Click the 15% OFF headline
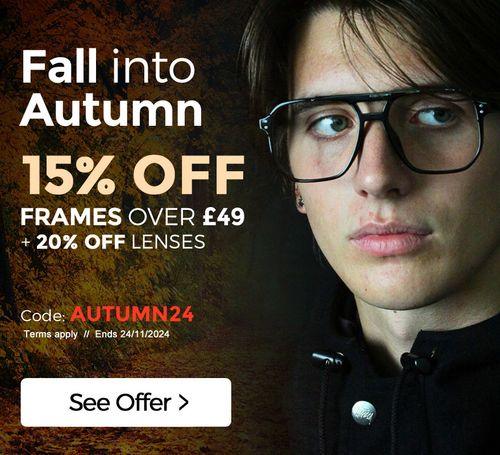500x455 pixels. click(133, 175)
